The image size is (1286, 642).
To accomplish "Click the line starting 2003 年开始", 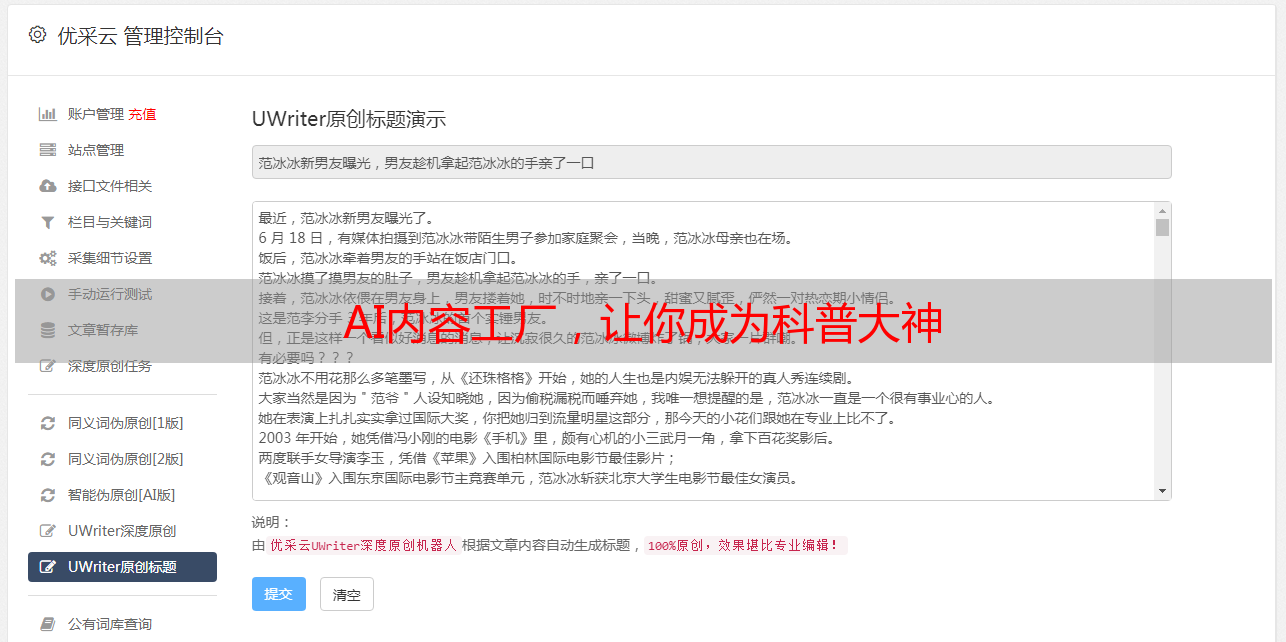I will pyautogui.click(x=546, y=438).
